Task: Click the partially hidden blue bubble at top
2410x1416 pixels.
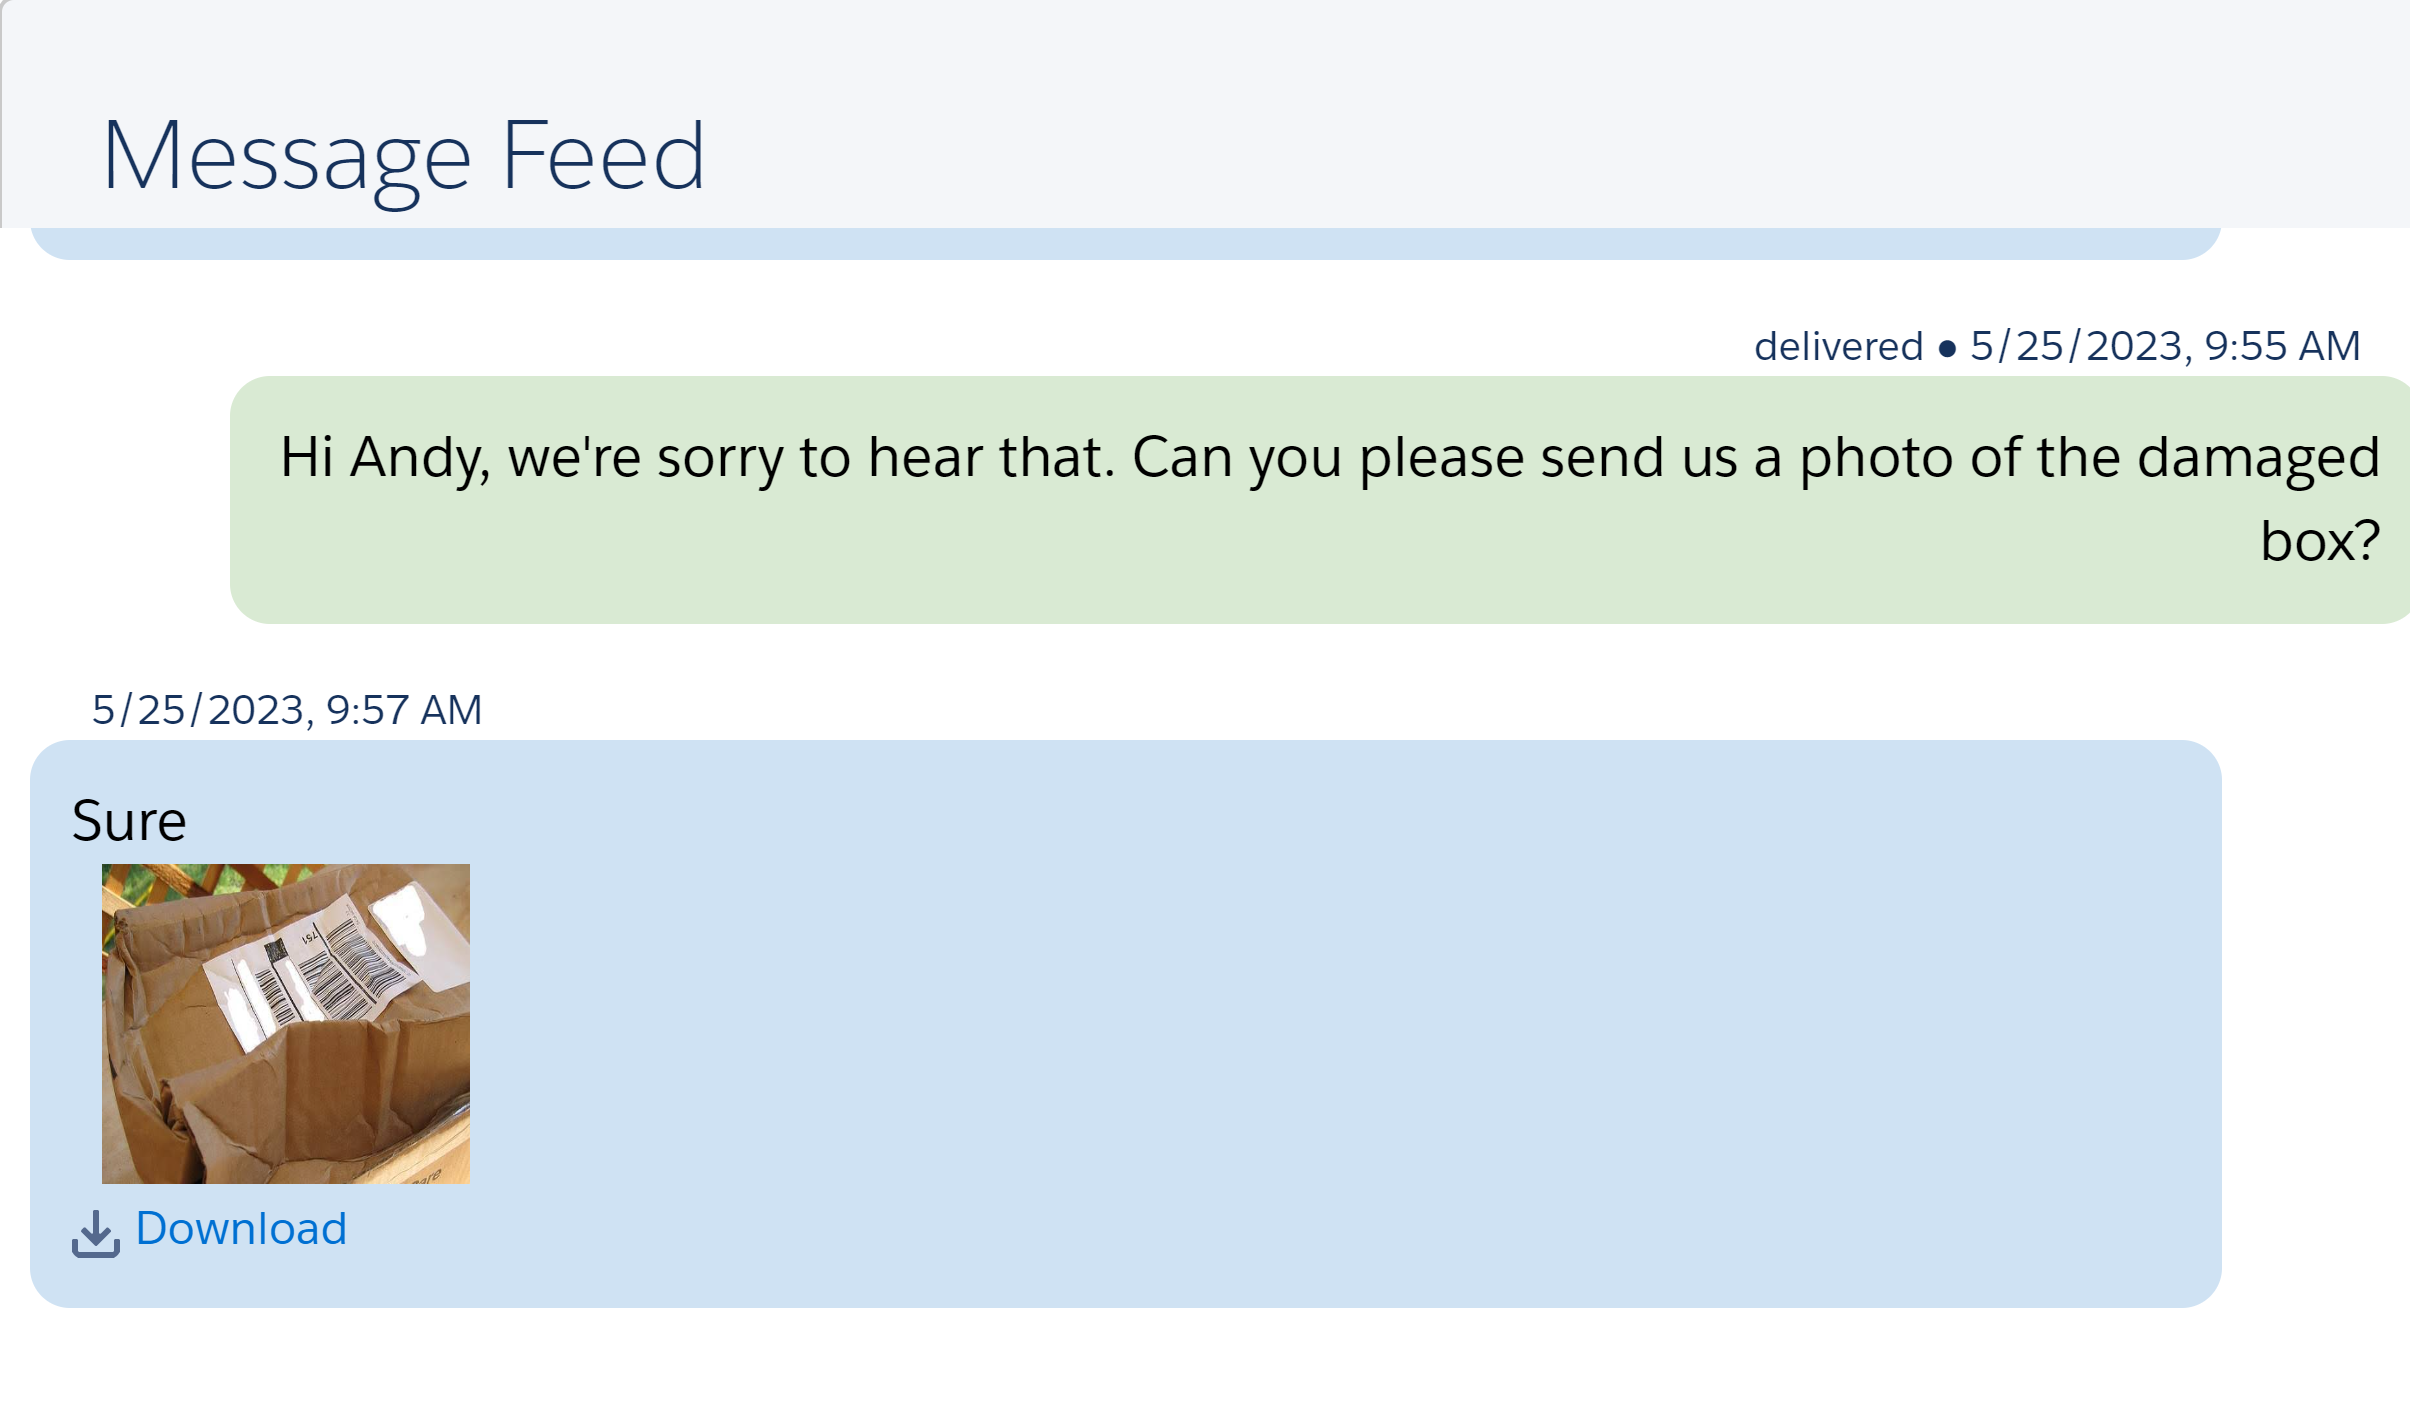Action: 1126,243
